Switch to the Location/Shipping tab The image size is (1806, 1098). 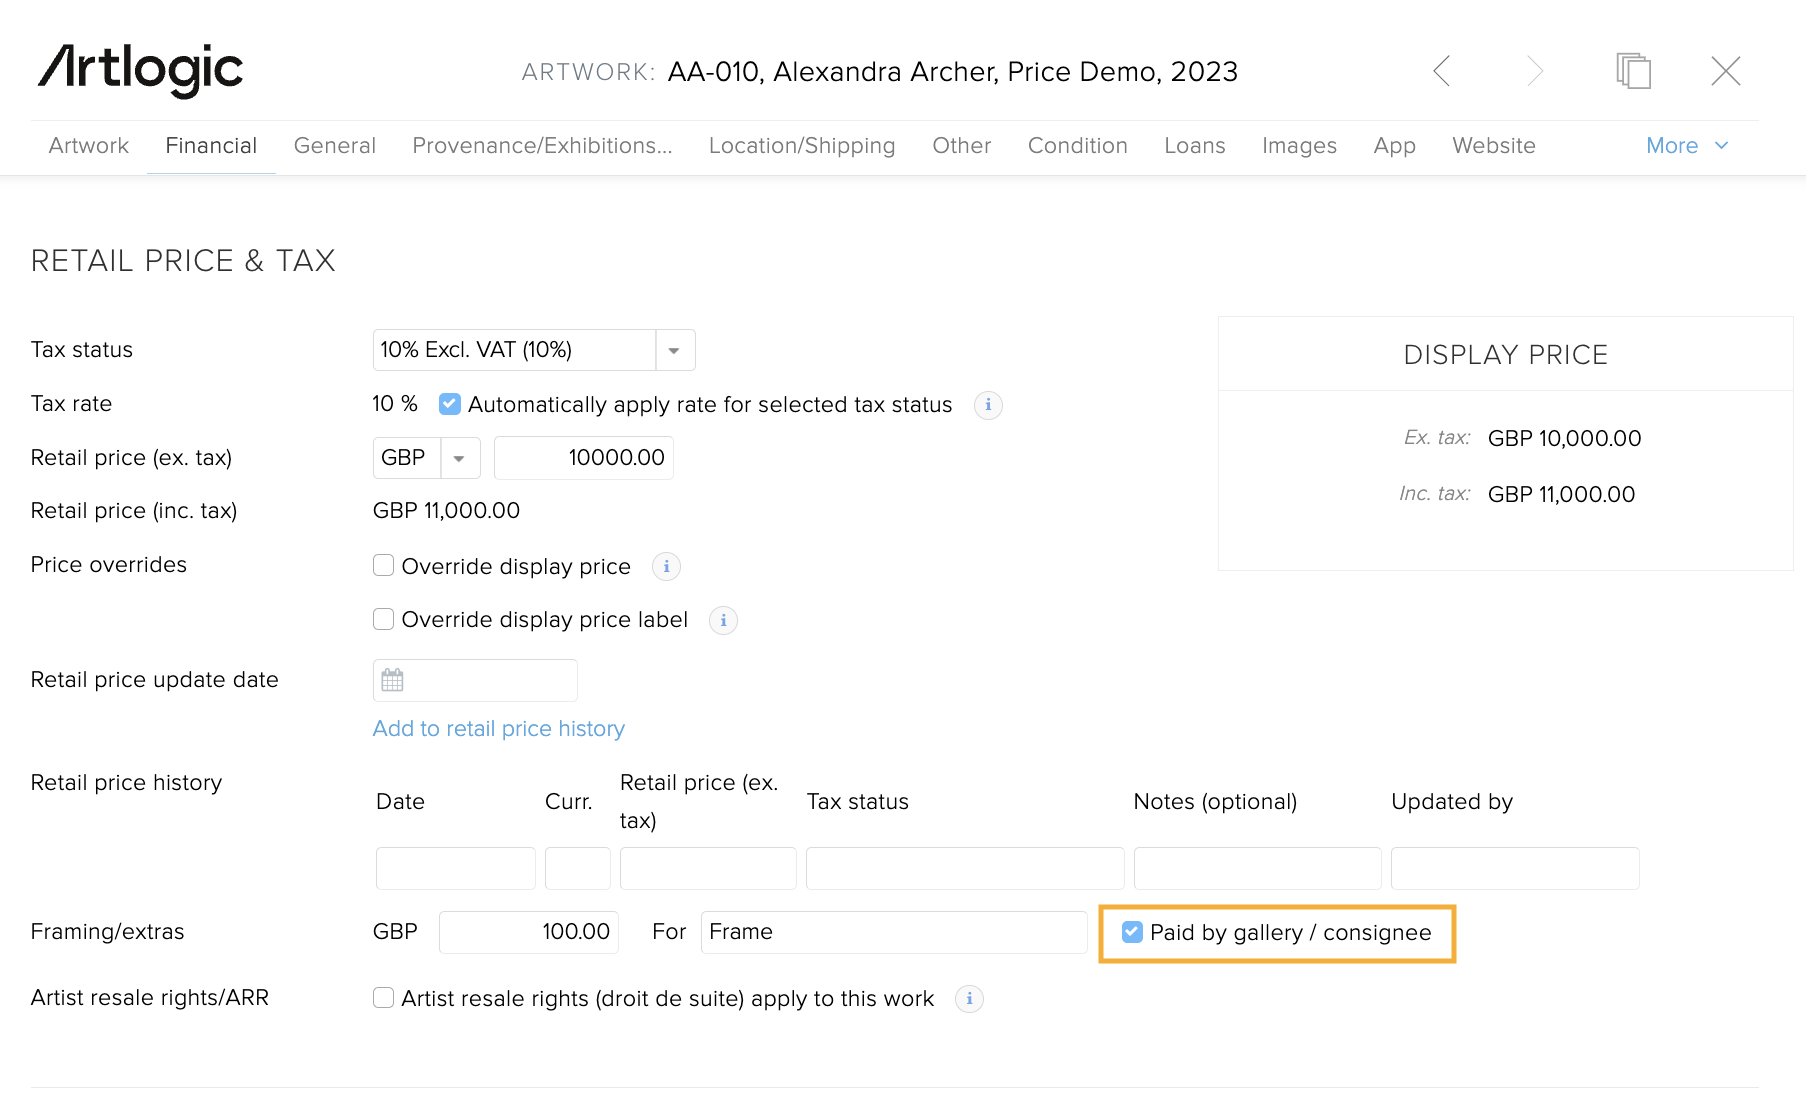point(801,146)
